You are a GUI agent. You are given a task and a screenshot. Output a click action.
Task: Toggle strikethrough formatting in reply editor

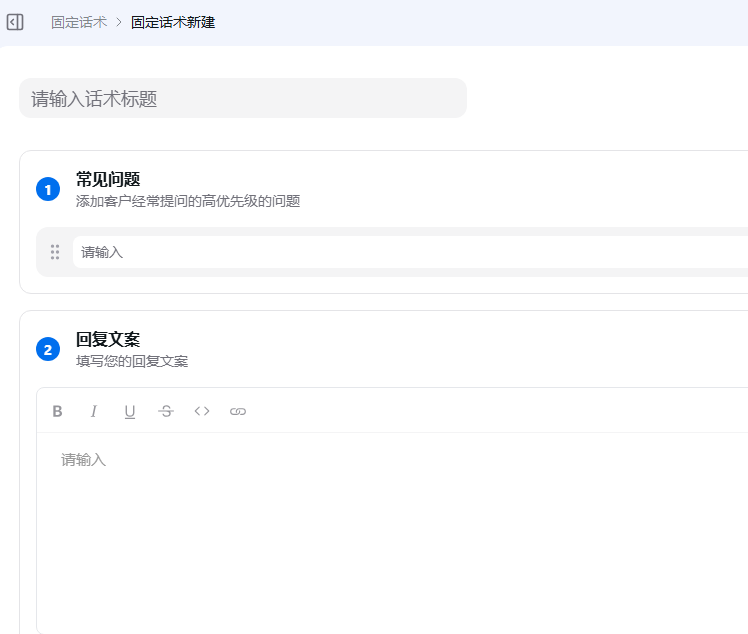tap(166, 411)
